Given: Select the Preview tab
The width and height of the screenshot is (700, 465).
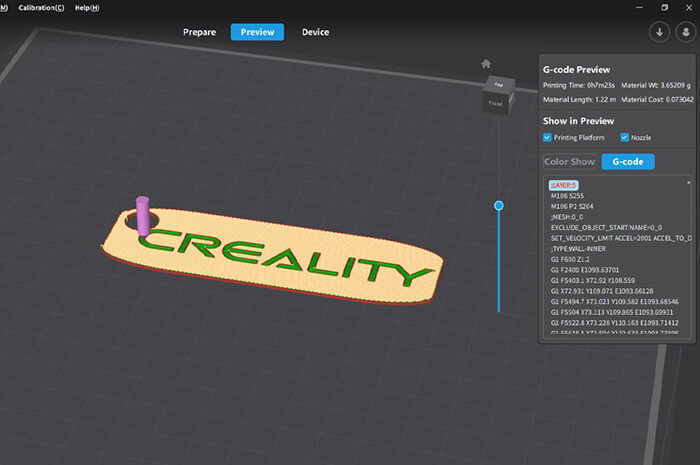Looking at the screenshot, I should (x=257, y=32).
